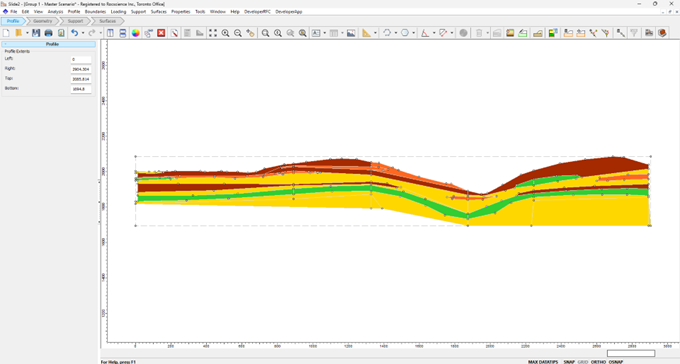Click the brown gradient soil profile icon
This screenshot has width=680, height=364.
[510, 33]
